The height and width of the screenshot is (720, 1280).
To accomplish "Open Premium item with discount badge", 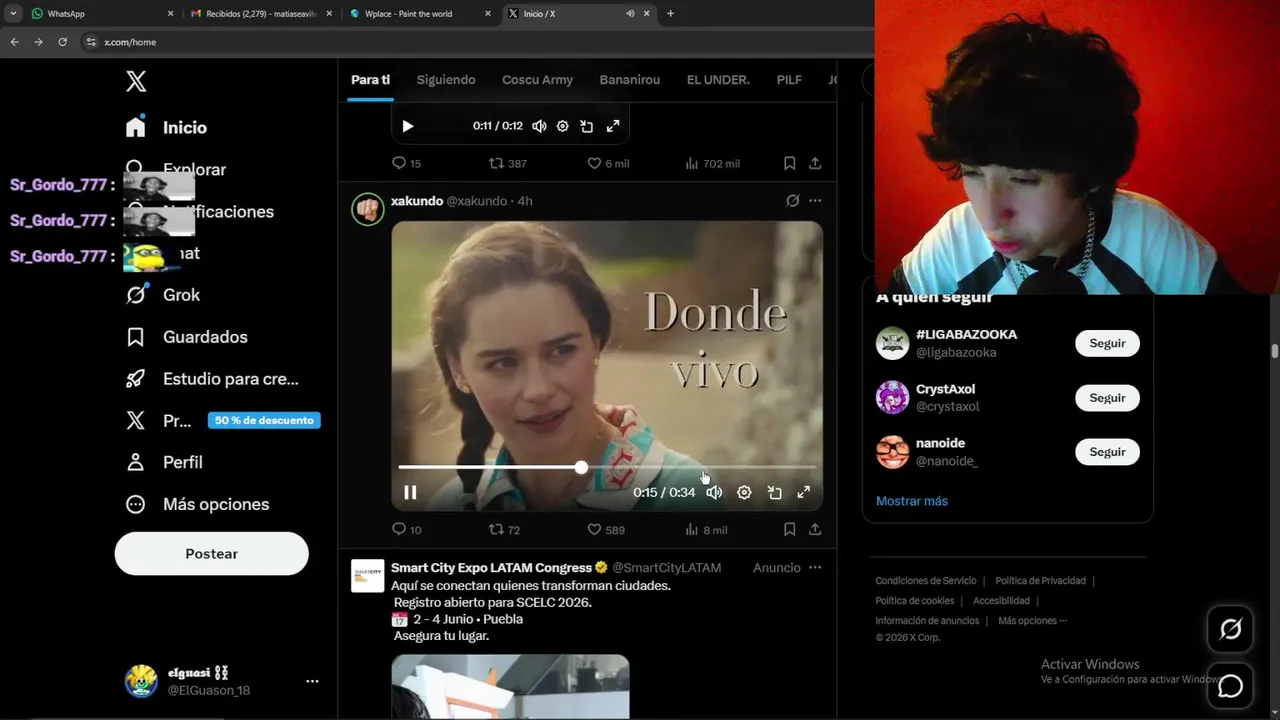I will (222, 421).
